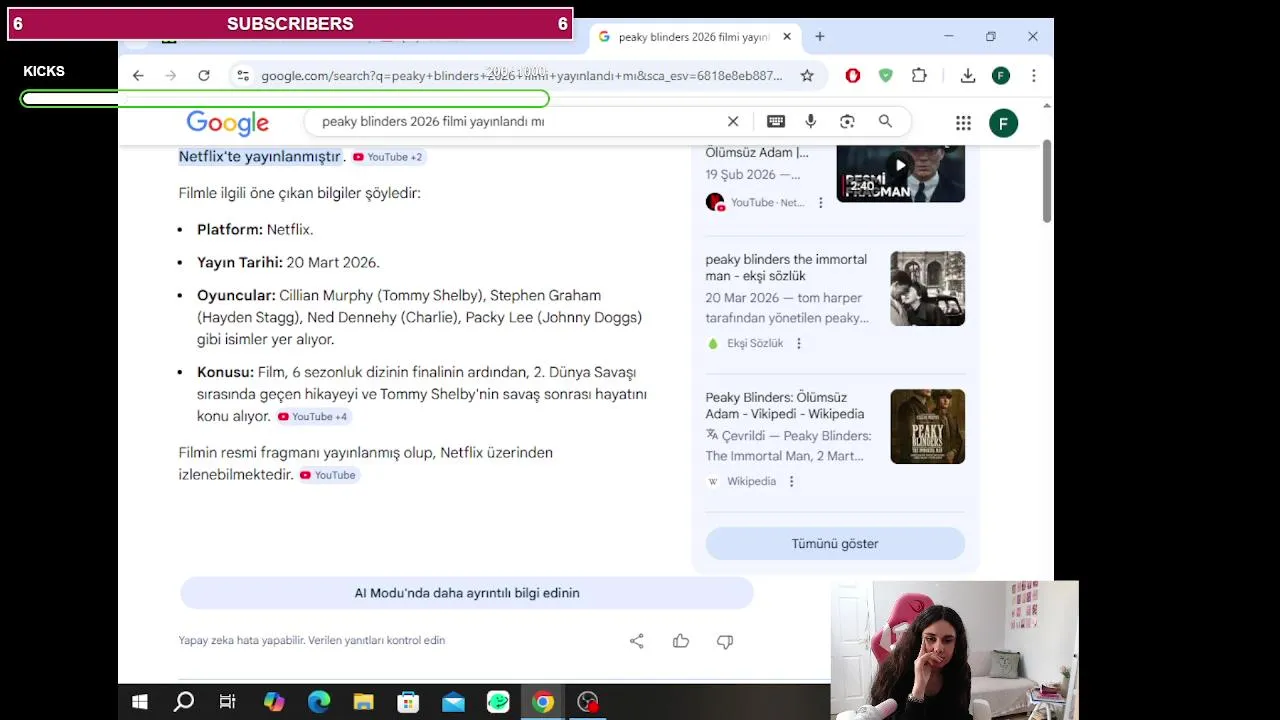Open options for the Wikipedia result
Viewport: 1280px width, 720px height.
(791, 481)
